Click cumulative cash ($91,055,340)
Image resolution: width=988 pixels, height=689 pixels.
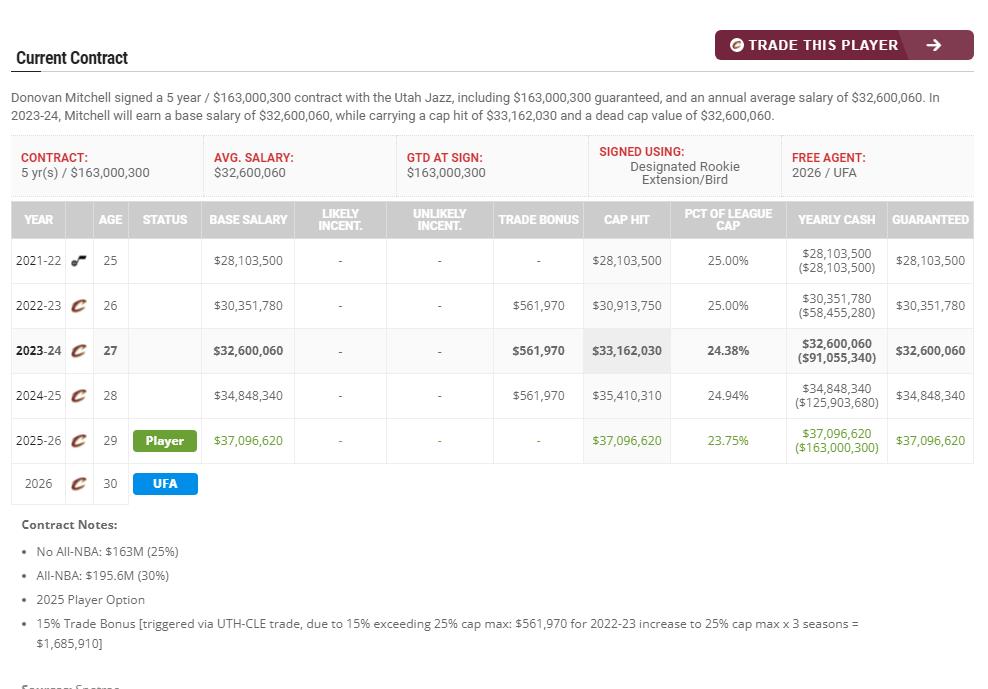coord(837,358)
